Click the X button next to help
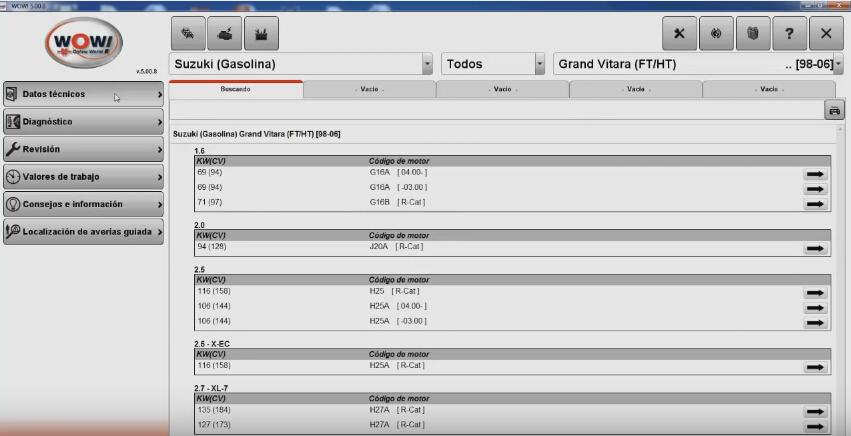 click(x=826, y=34)
